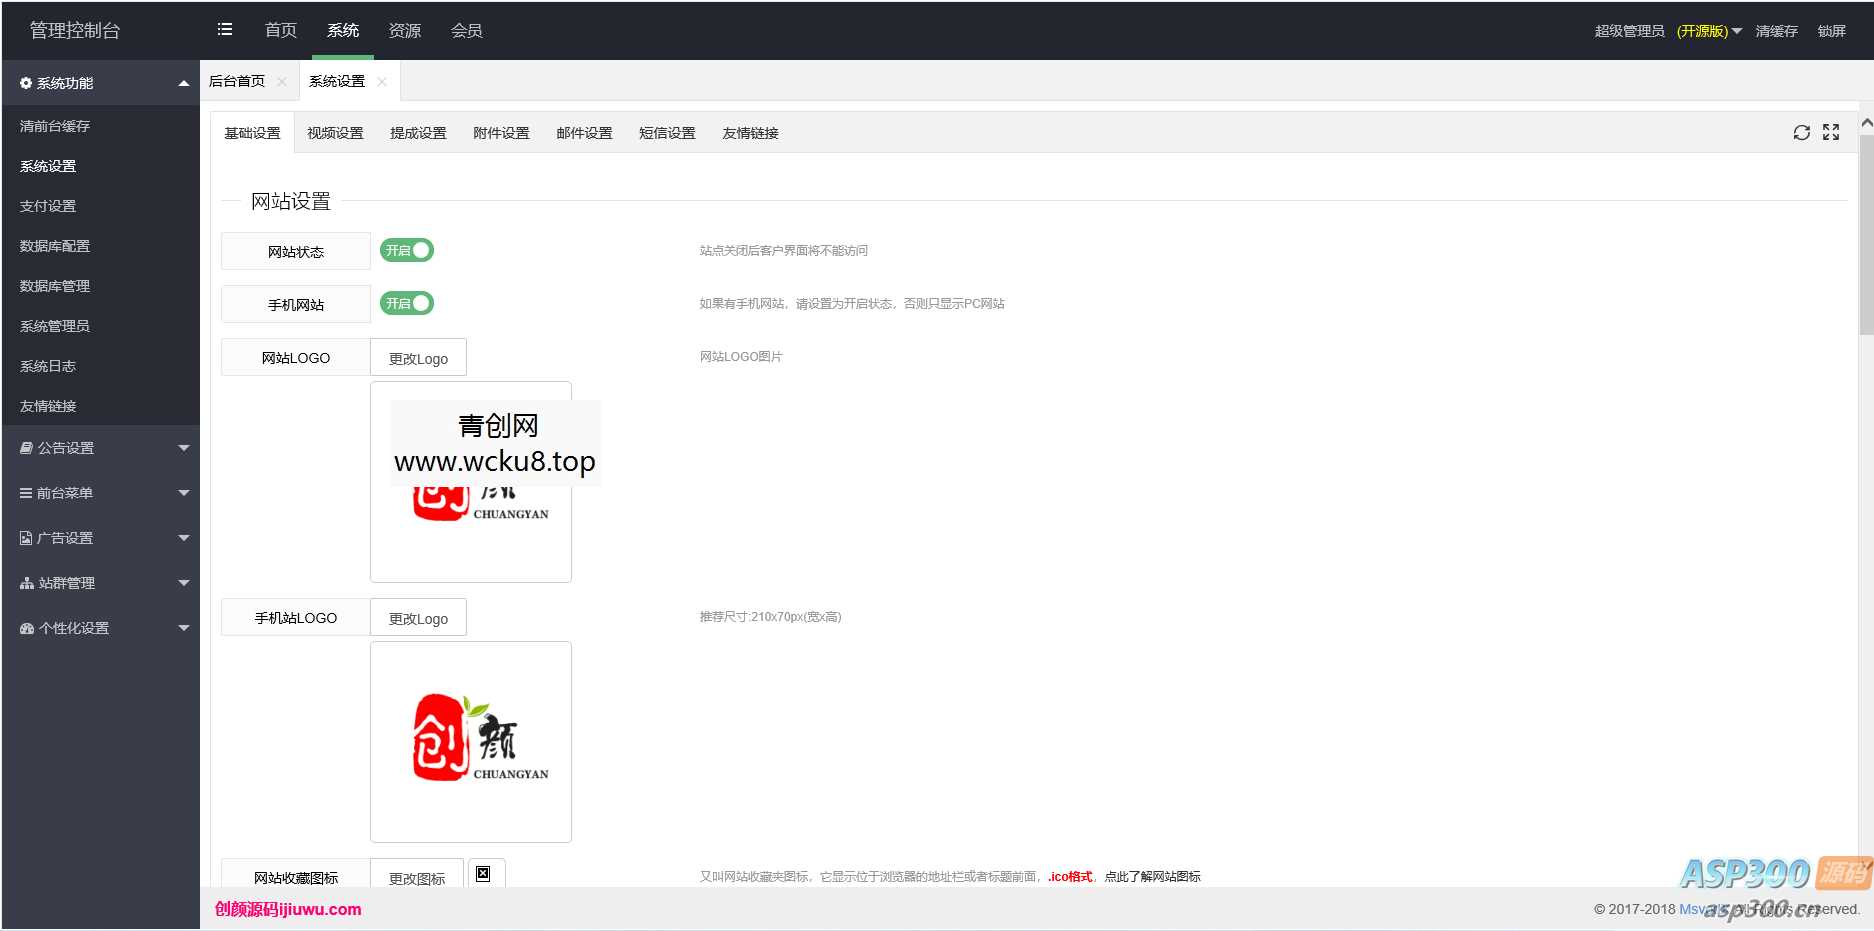Select the gear icon beside 系统功能

tap(25, 83)
